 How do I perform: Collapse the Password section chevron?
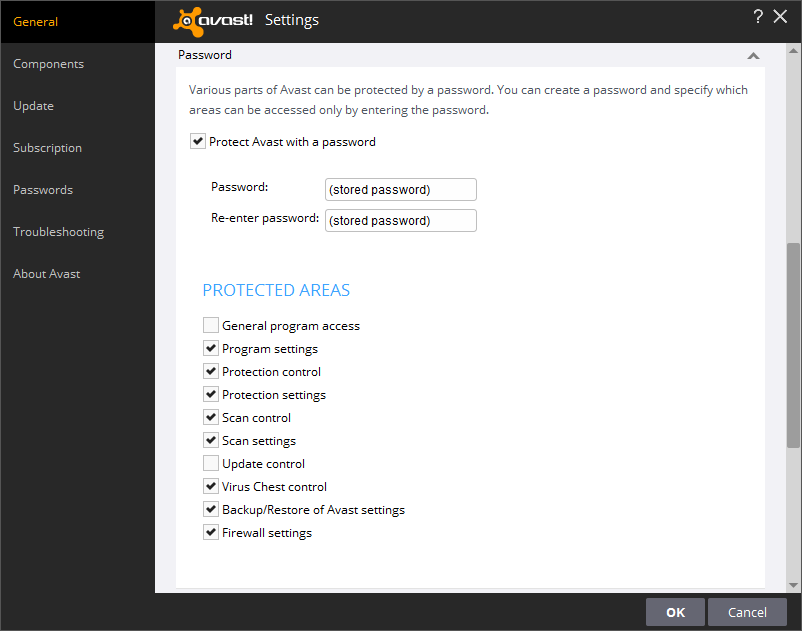[753, 56]
